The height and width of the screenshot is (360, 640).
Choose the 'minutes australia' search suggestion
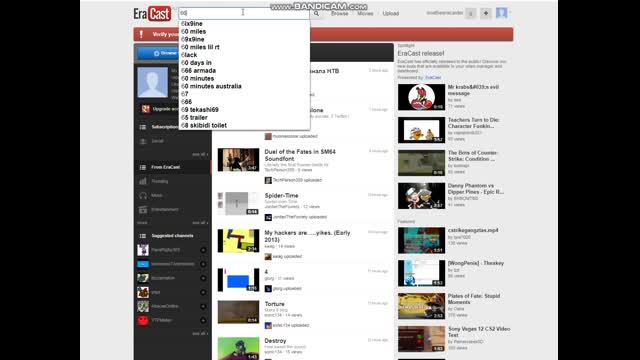coord(244,87)
